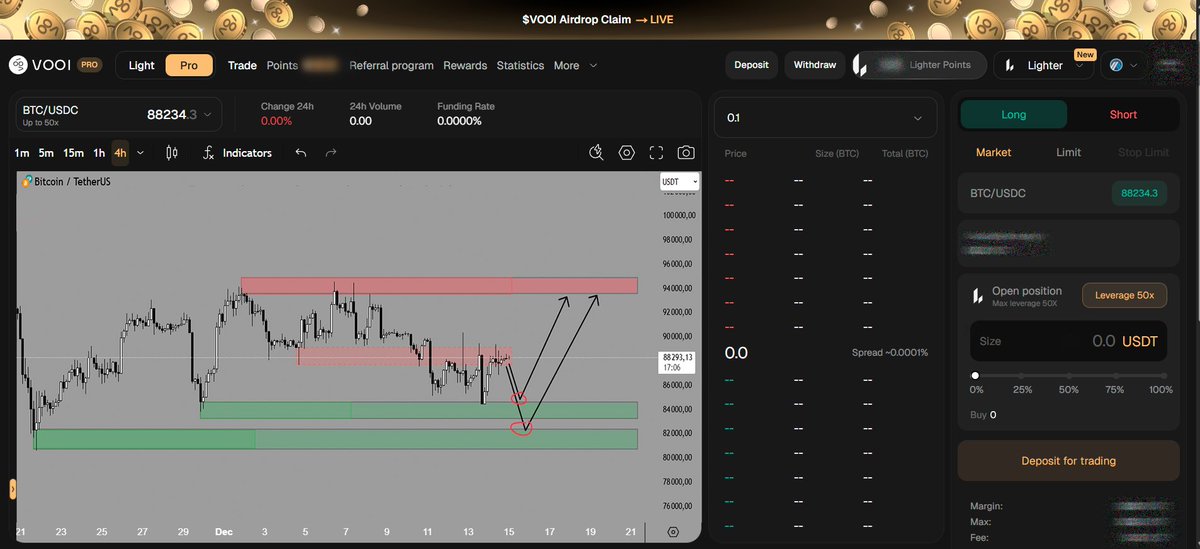Open chart axis settings gear

[x=673, y=532]
